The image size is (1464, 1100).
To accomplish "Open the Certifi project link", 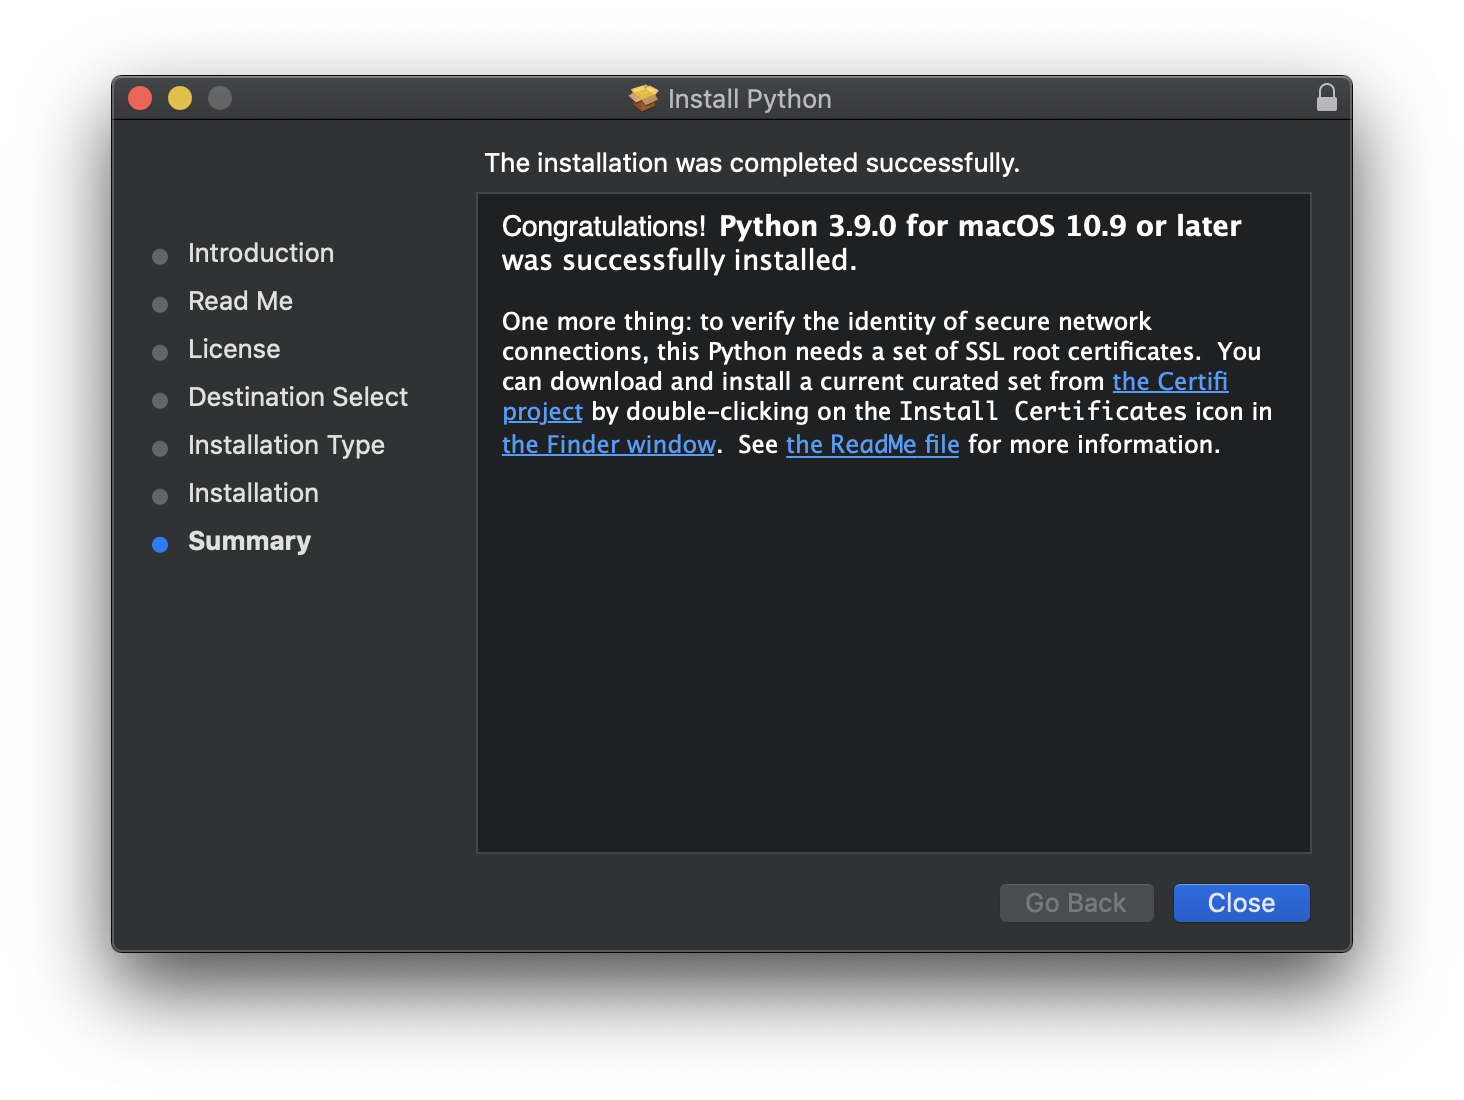I will (1170, 381).
